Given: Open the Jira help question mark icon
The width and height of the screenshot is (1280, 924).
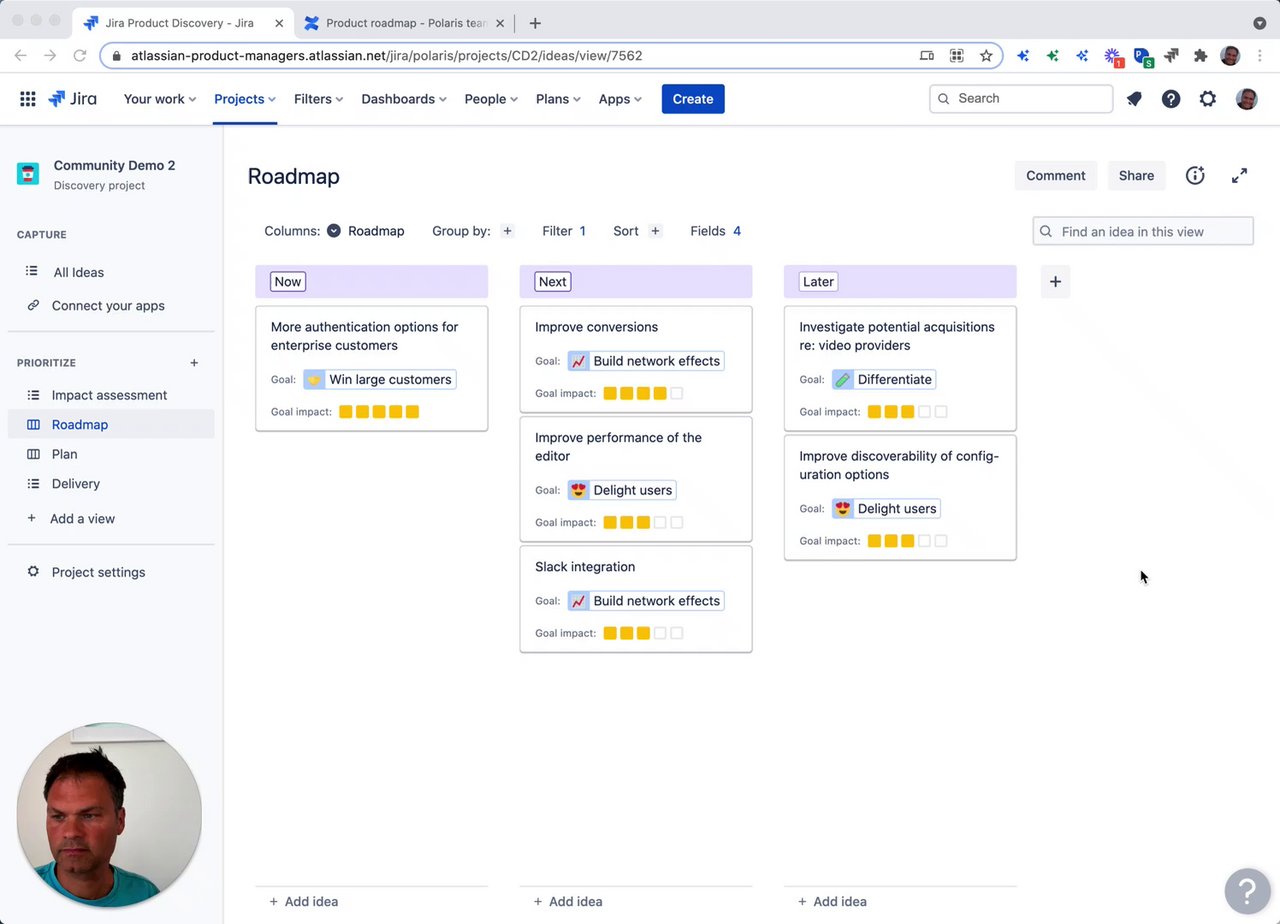Looking at the screenshot, I should pos(1171,99).
